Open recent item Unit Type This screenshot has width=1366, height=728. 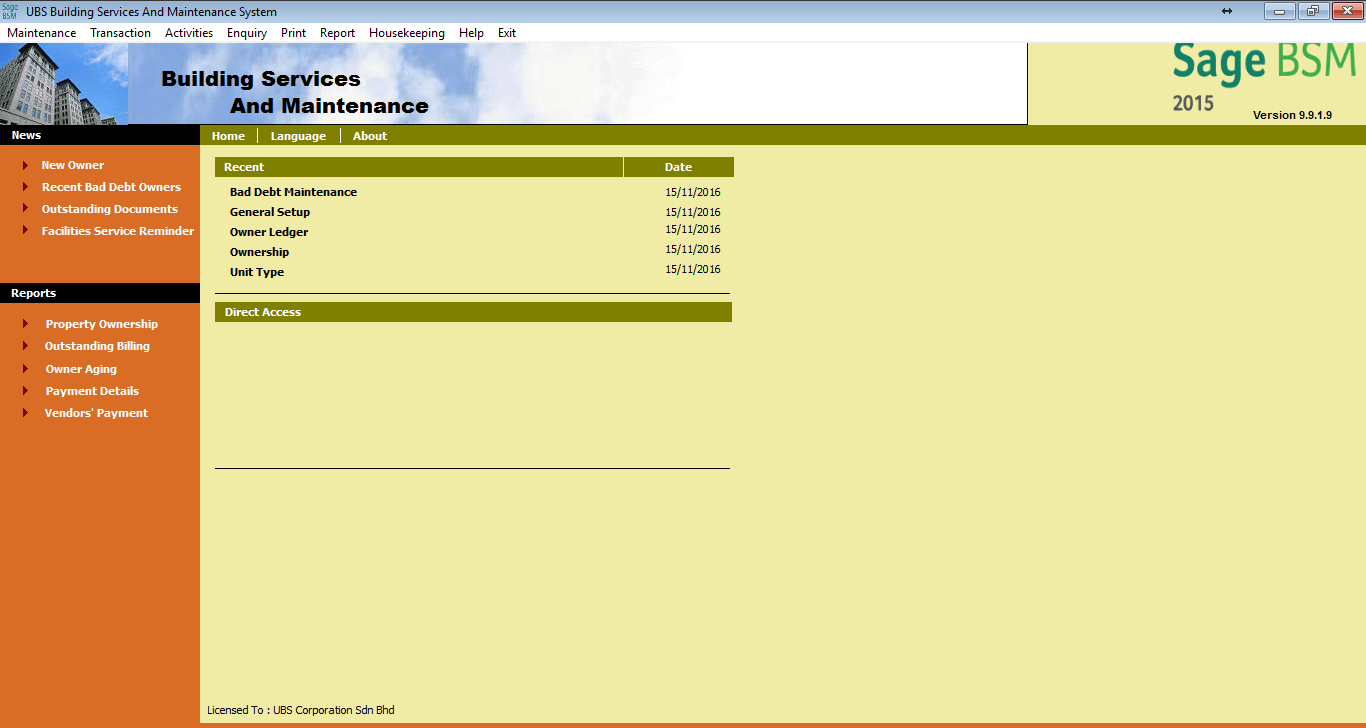click(257, 272)
